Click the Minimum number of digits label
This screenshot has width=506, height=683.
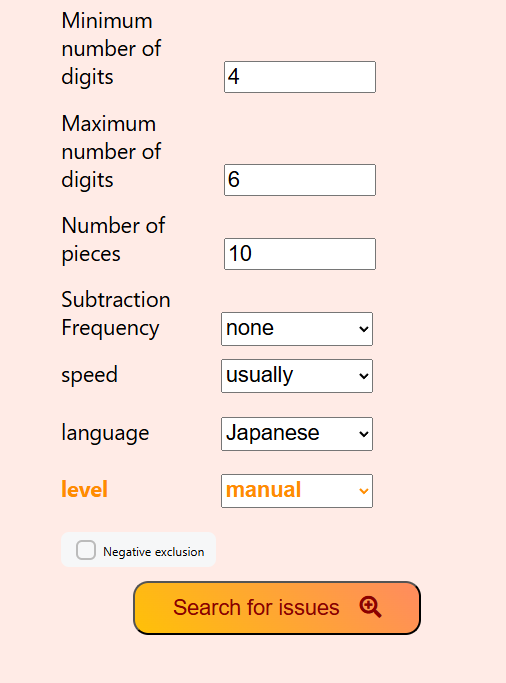pos(111,49)
